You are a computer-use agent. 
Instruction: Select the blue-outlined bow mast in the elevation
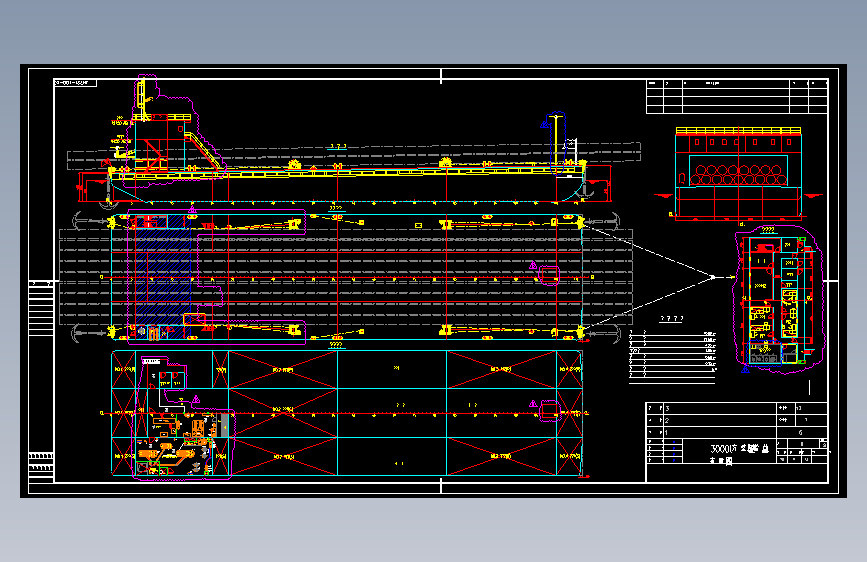(x=557, y=143)
